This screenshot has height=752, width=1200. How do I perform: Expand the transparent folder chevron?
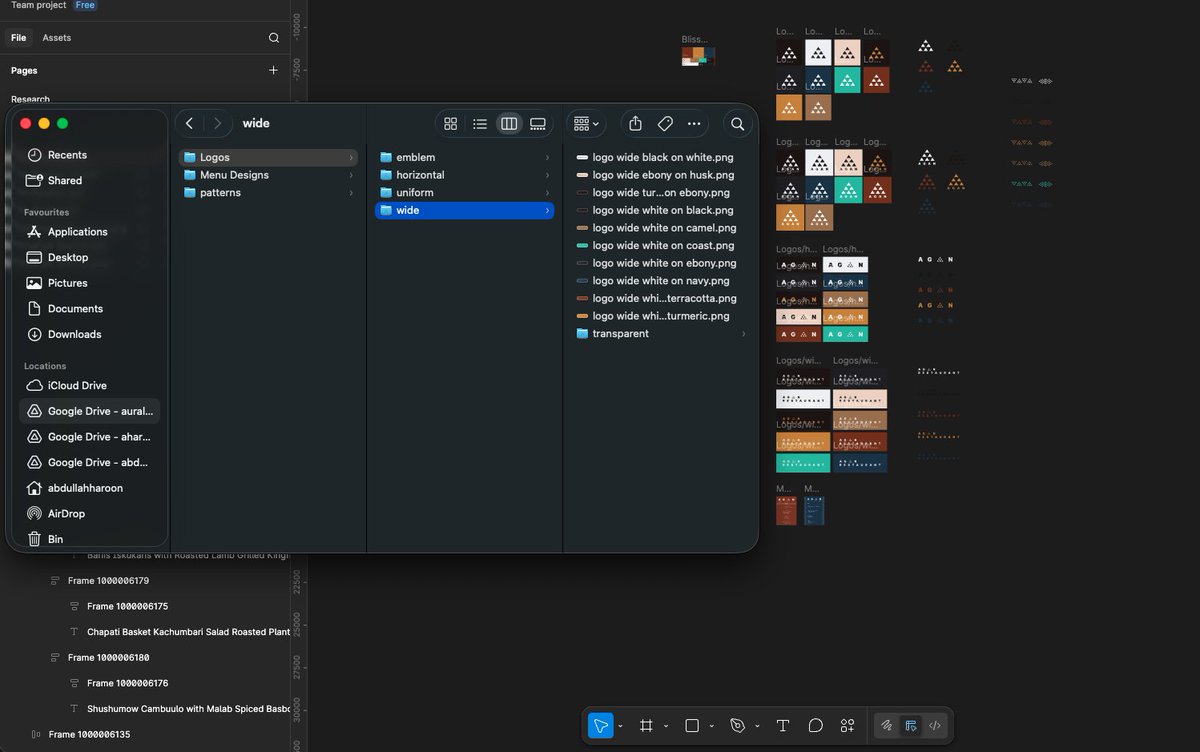coord(743,334)
